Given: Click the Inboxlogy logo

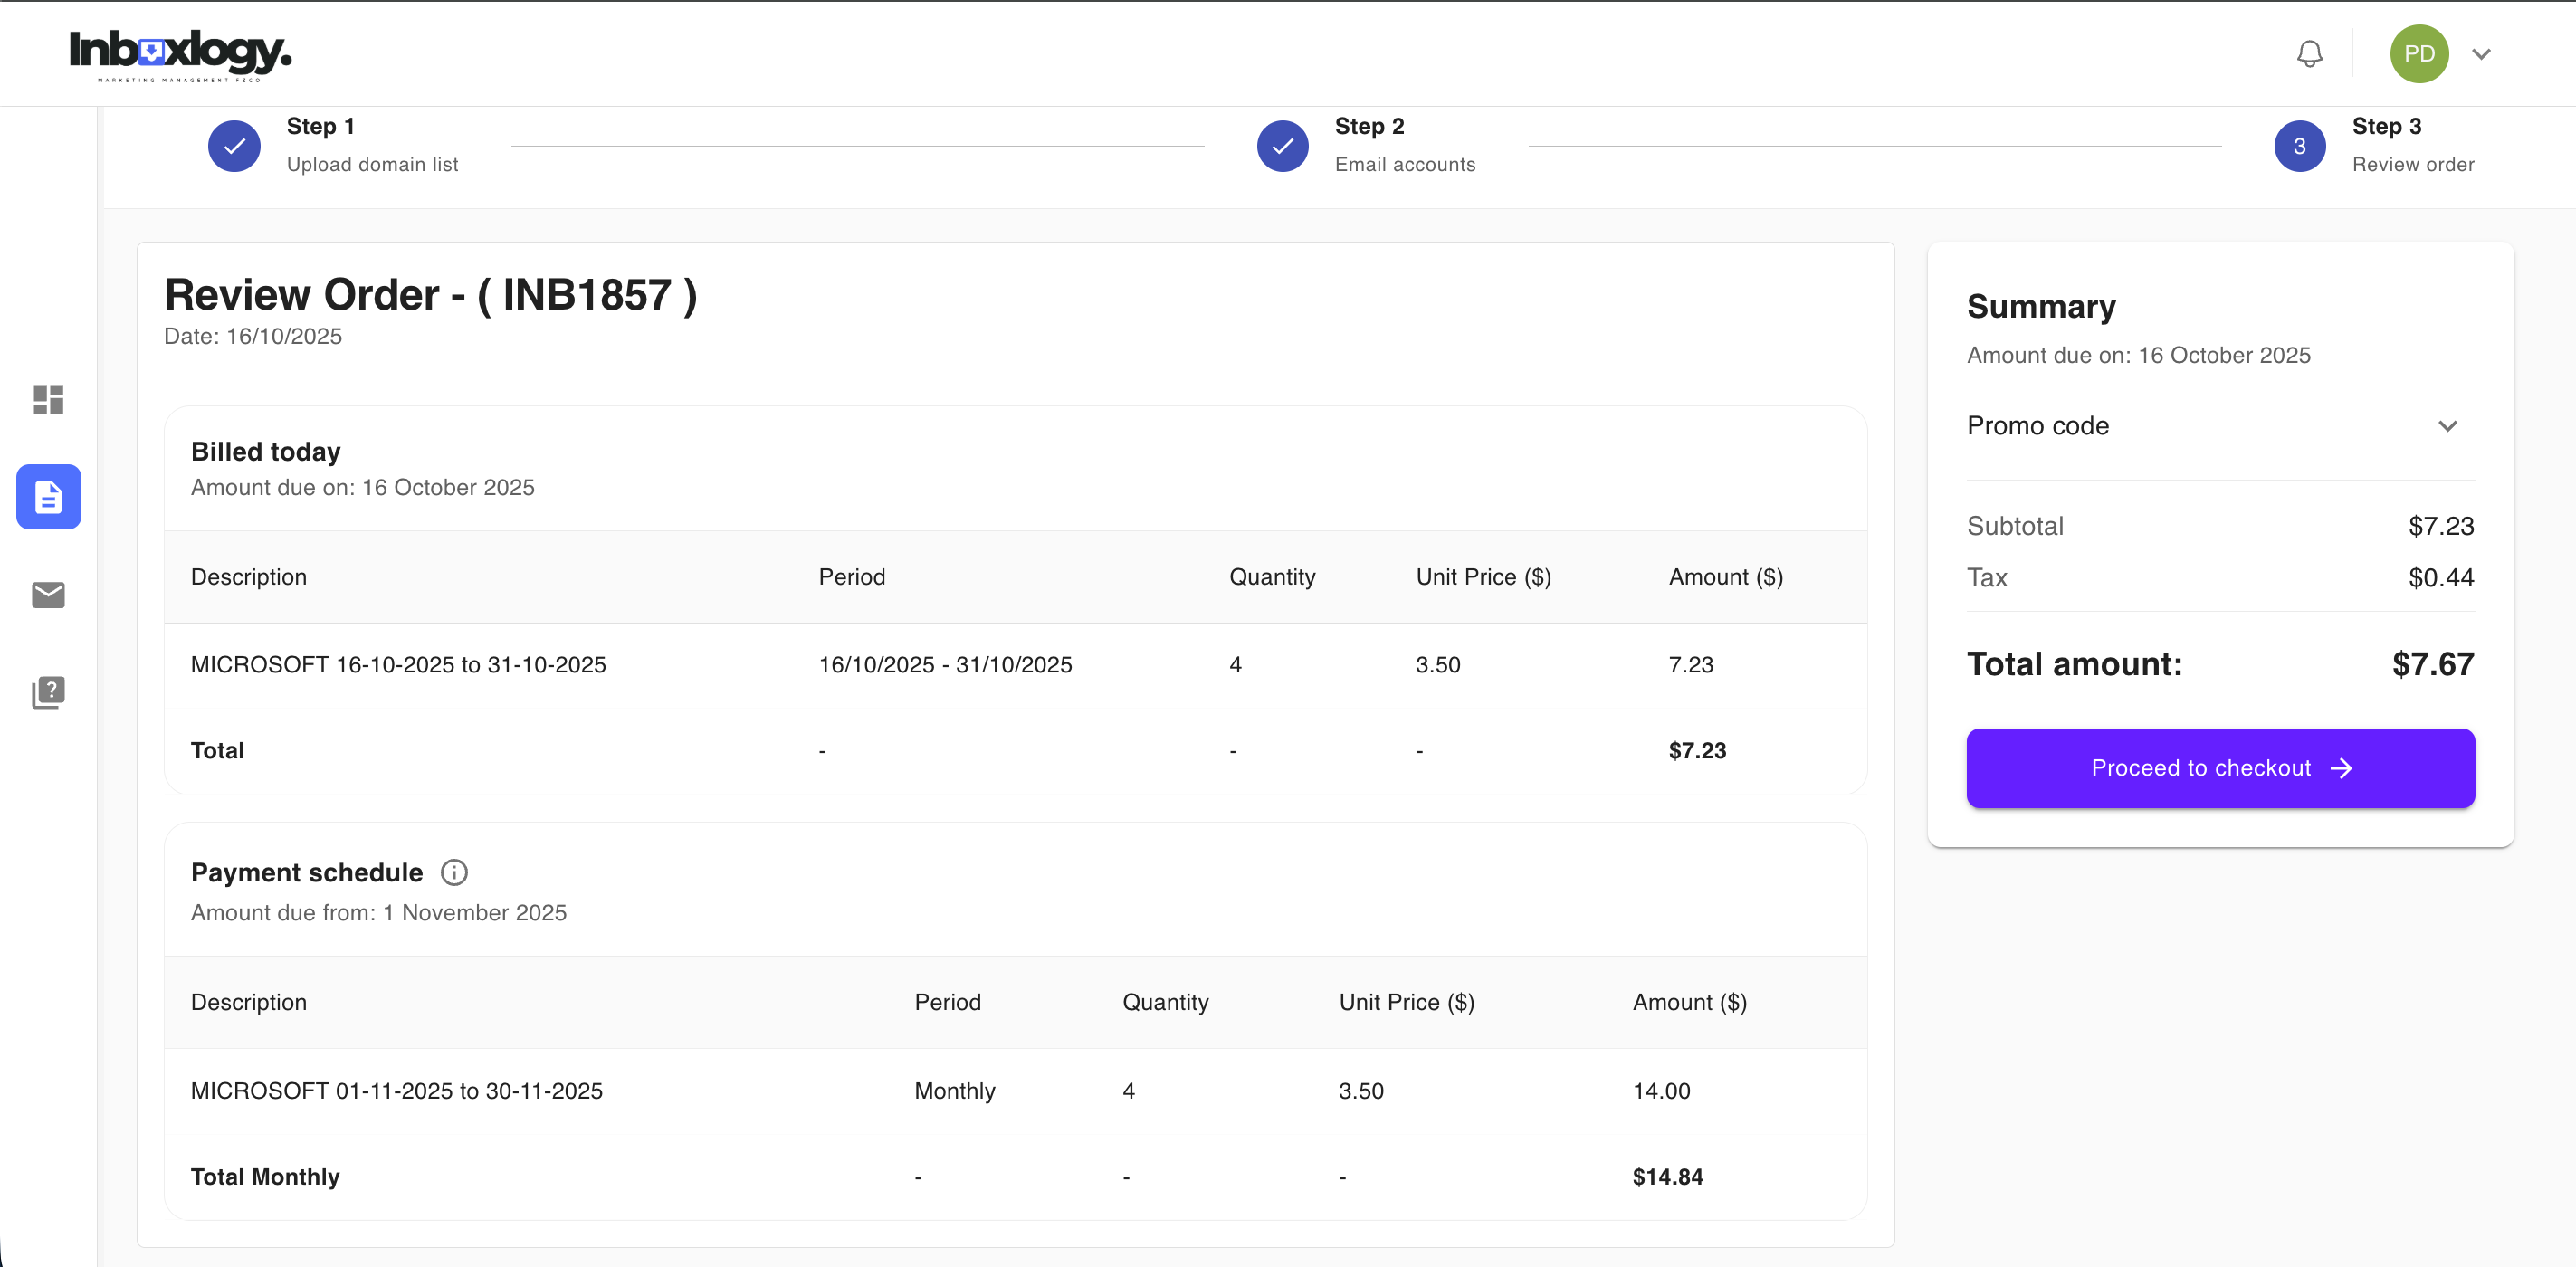Looking at the screenshot, I should pyautogui.click(x=180, y=54).
